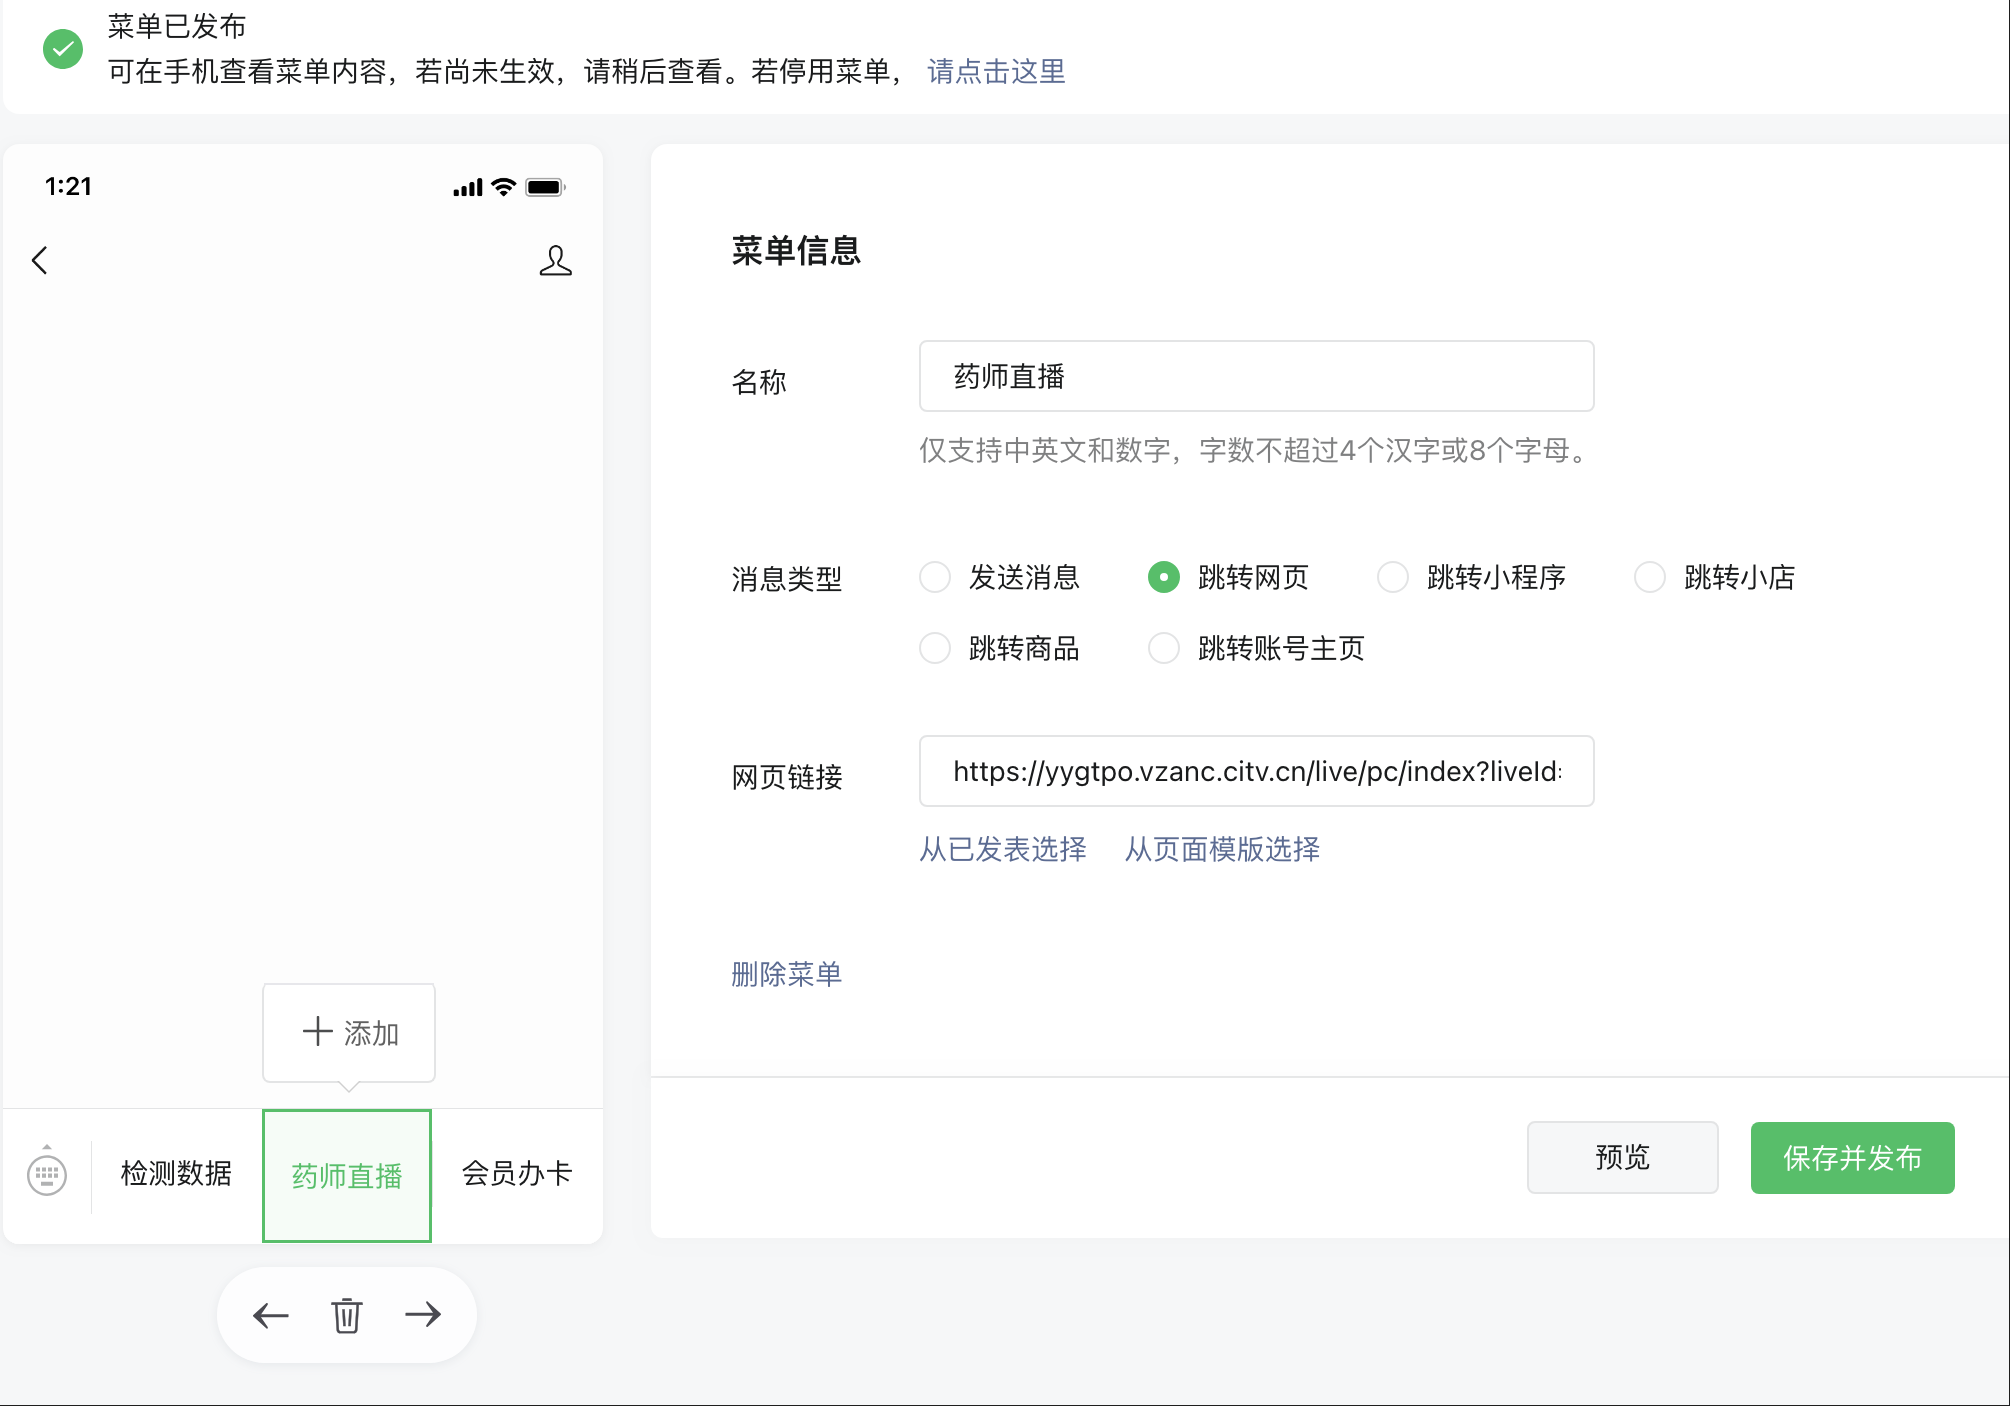Move menu right with right arrow
This screenshot has width=2010, height=1406.
tap(423, 1315)
